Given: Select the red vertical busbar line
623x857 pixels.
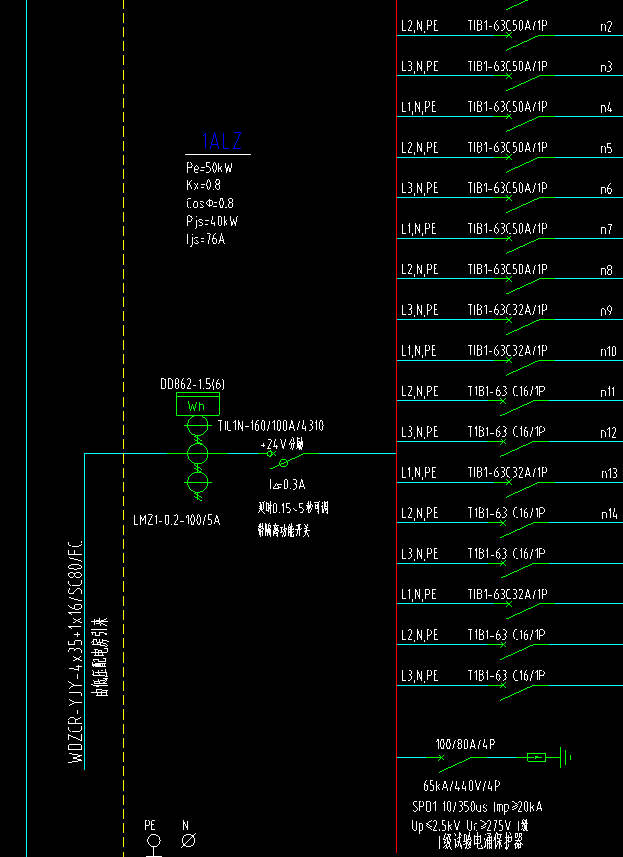Looking at the screenshot, I should coord(397,400).
